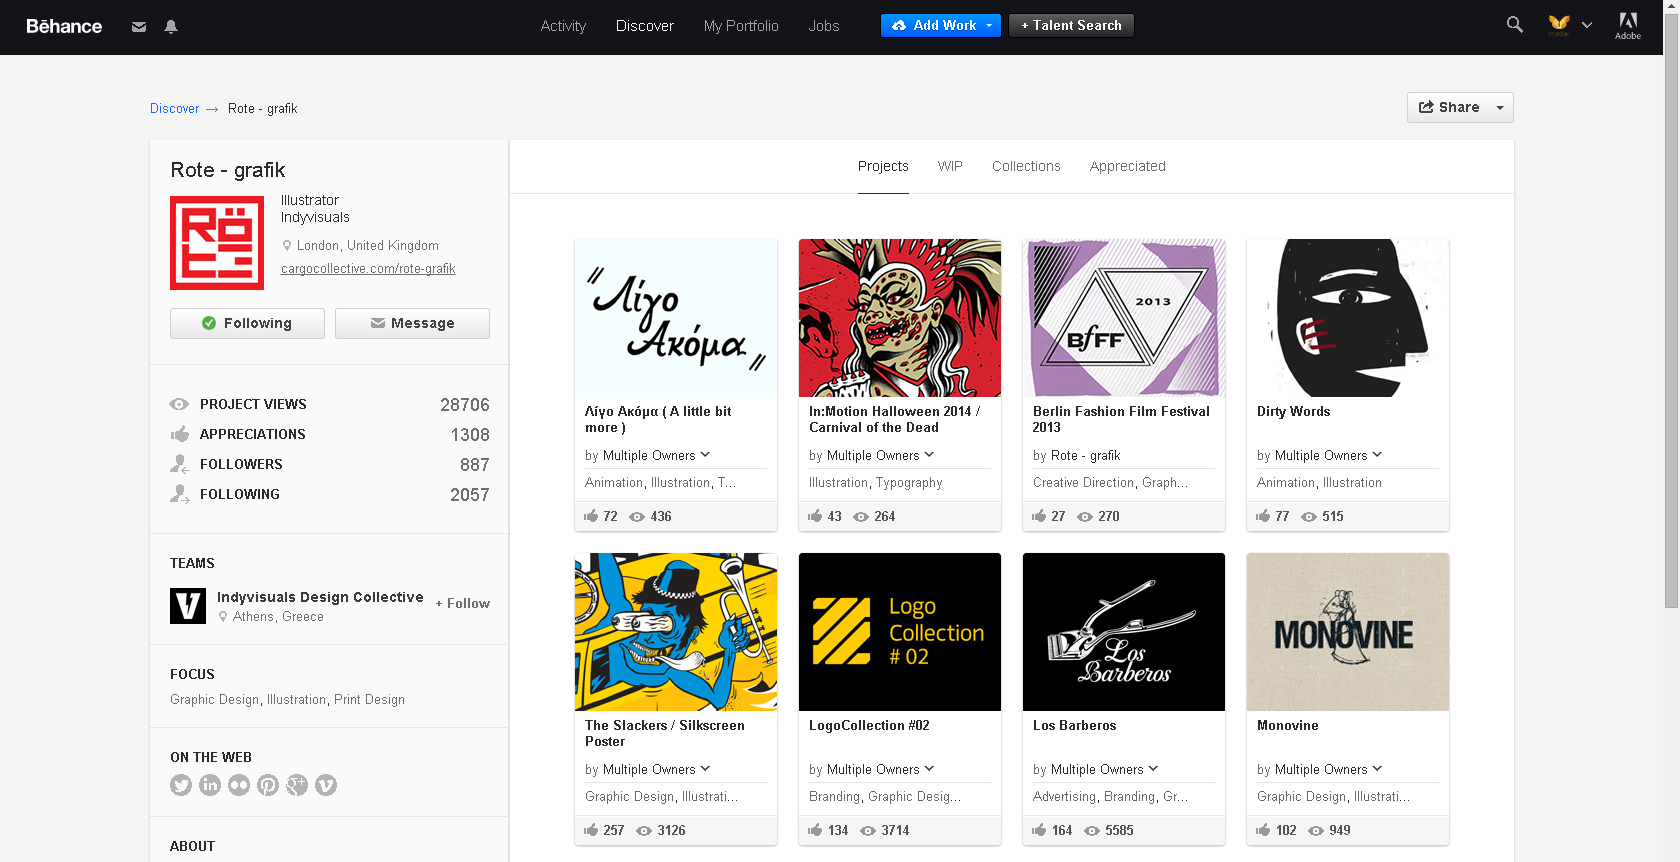Open the Share dropdown arrow
The width and height of the screenshot is (1680, 862).
pyautogui.click(x=1500, y=108)
